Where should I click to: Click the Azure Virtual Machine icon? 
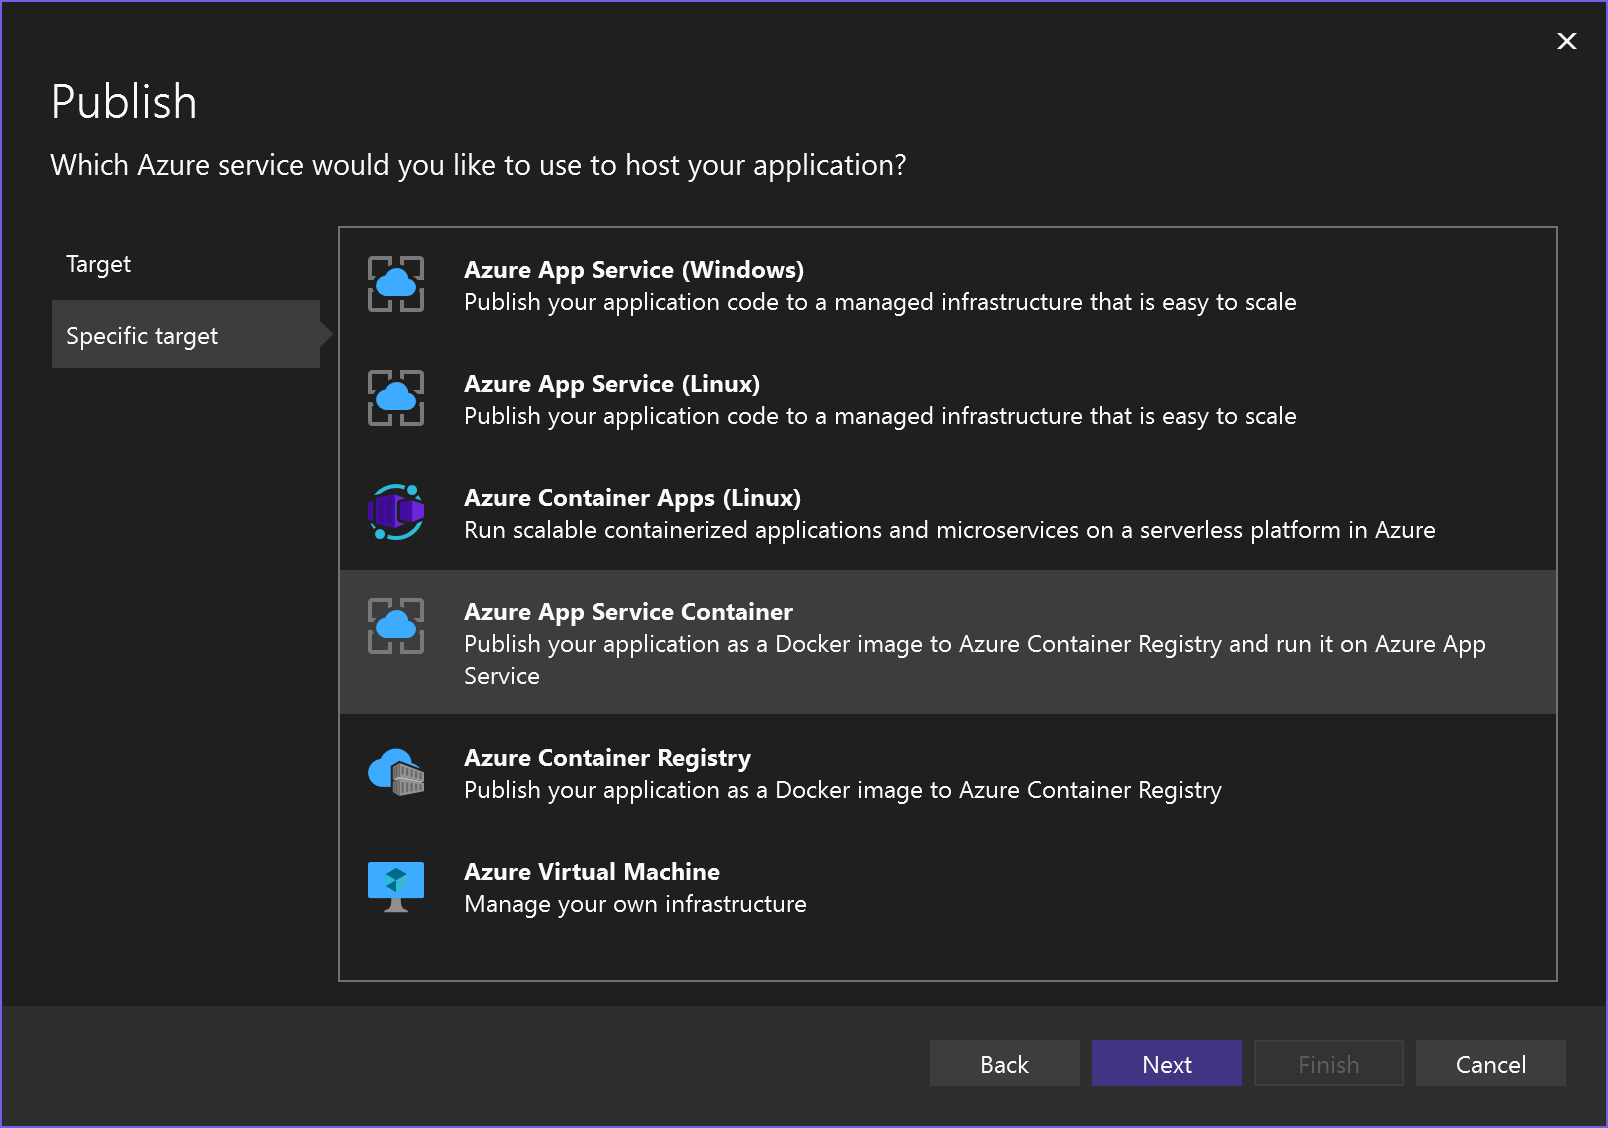(x=396, y=886)
